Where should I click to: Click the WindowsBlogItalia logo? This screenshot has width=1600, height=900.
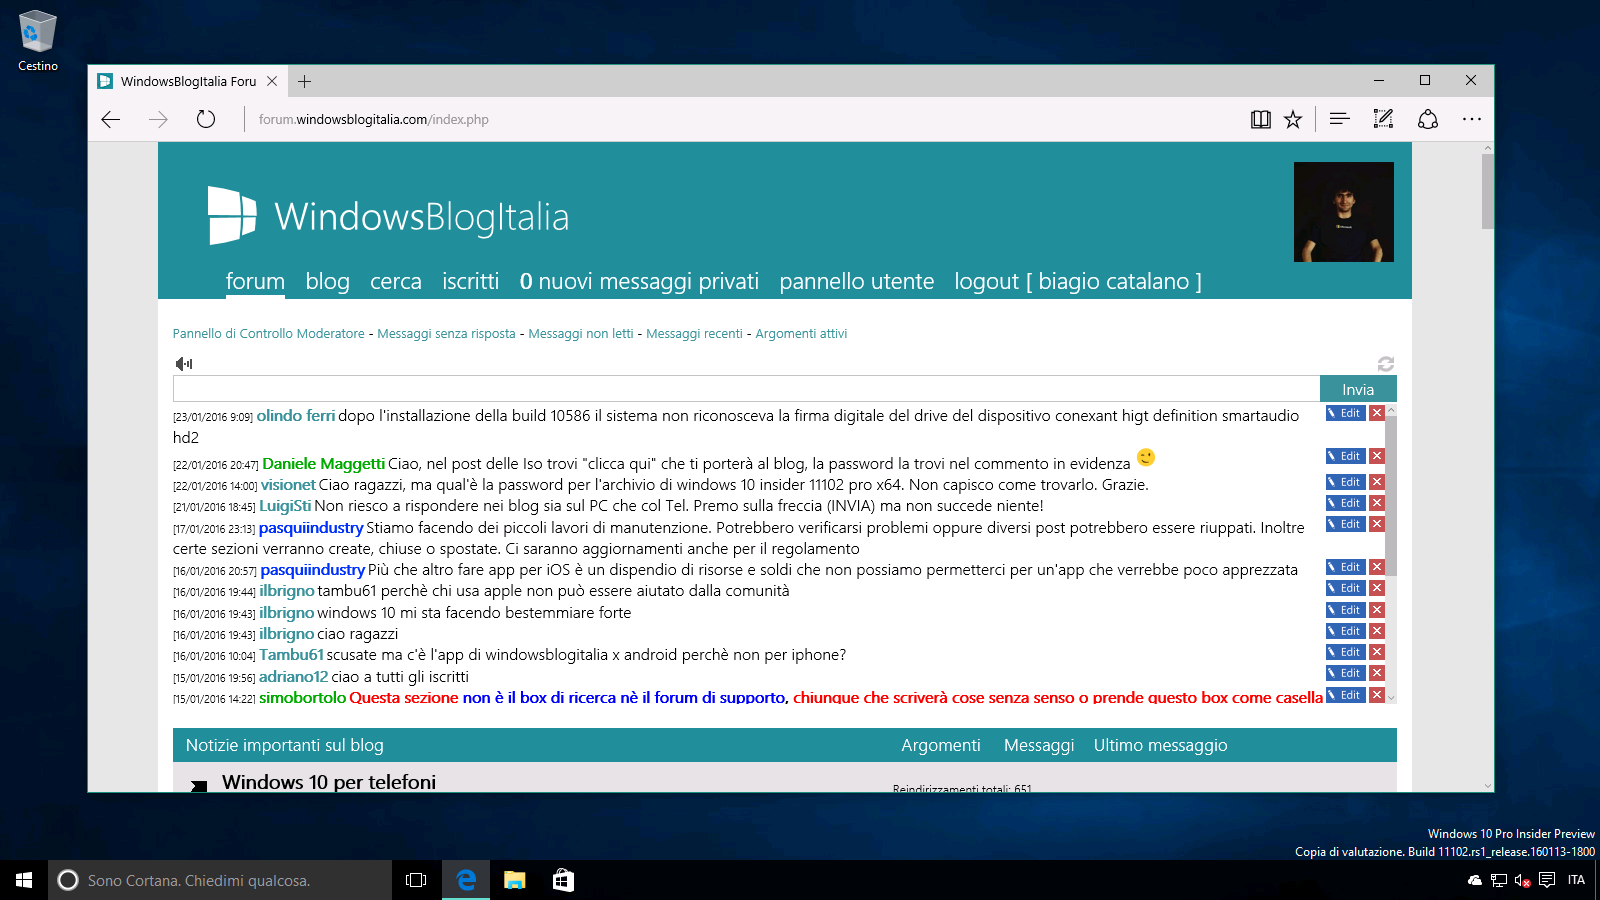(x=388, y=216)
